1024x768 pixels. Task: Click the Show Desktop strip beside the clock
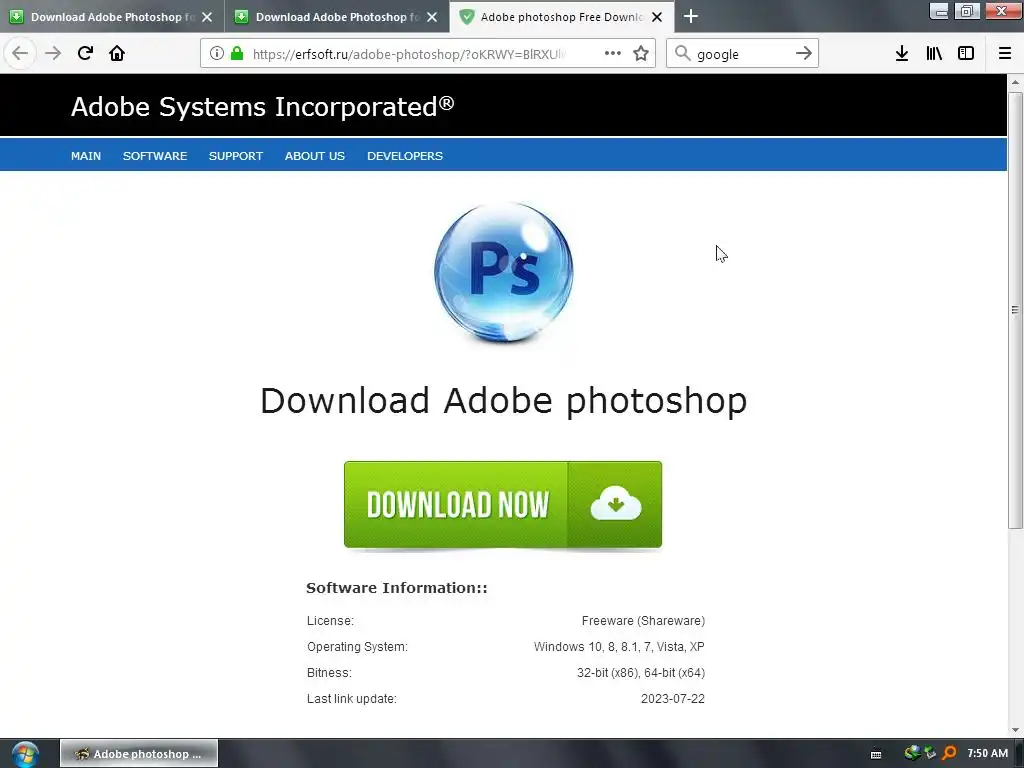[x=1019, y=753]
